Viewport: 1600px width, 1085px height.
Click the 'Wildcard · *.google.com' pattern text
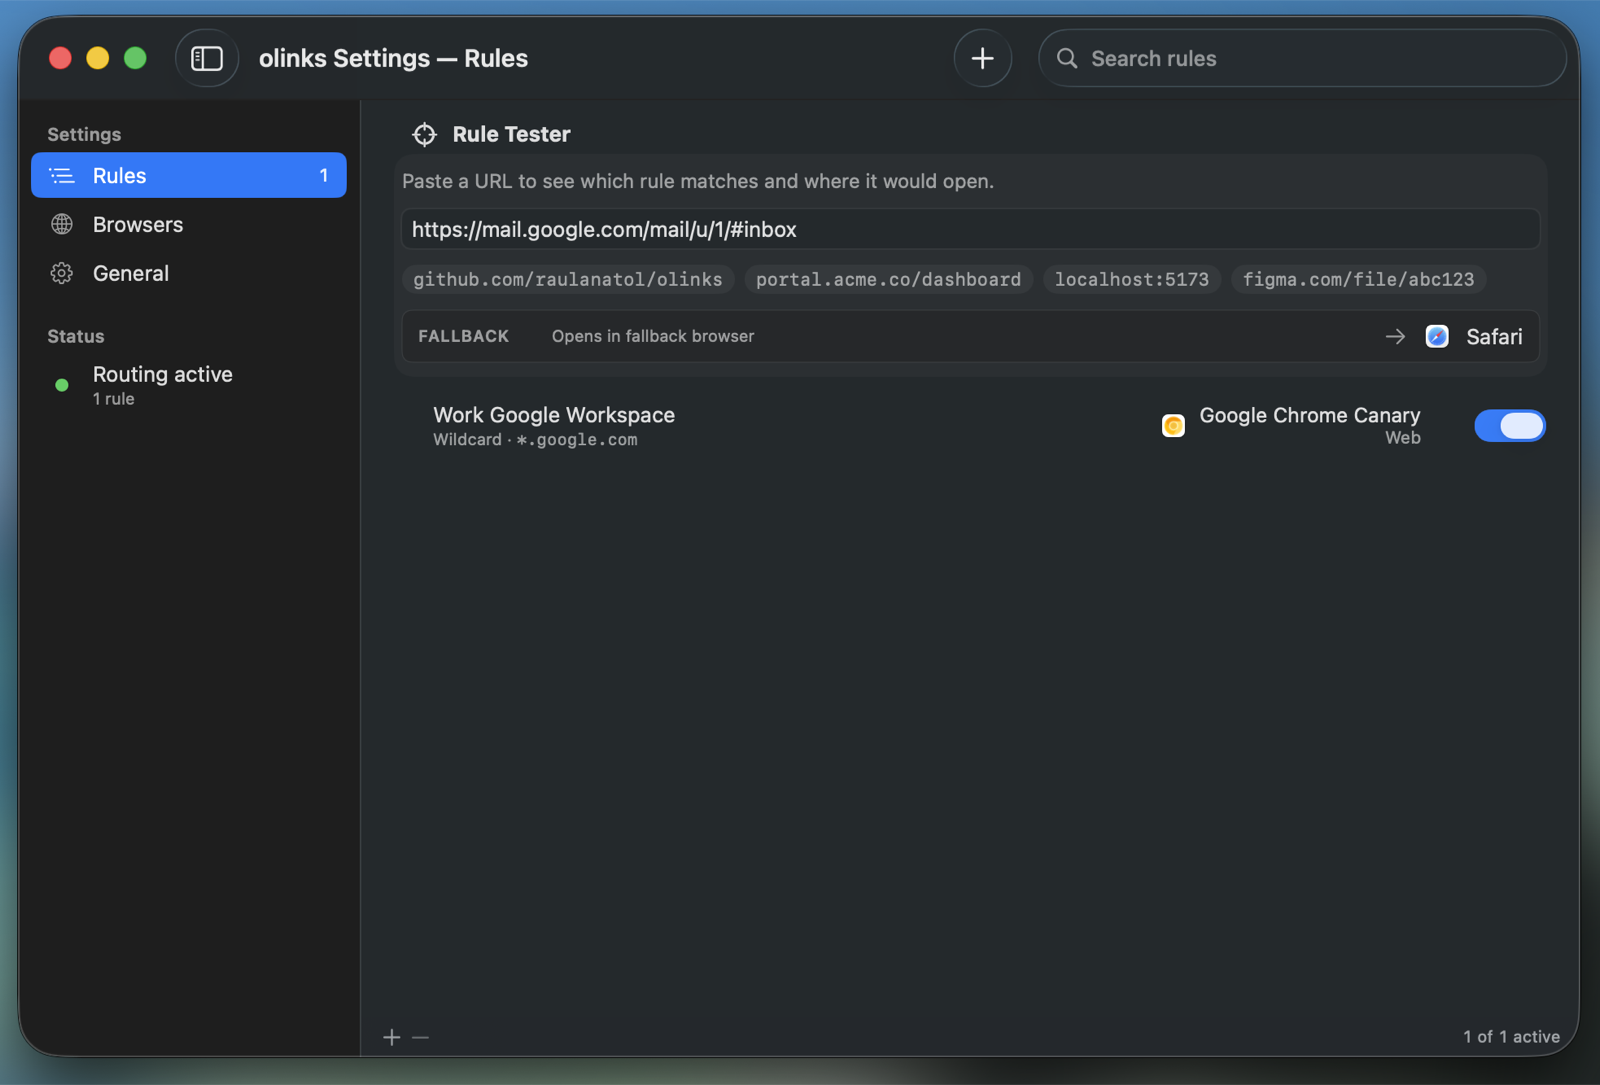[535, 440]
